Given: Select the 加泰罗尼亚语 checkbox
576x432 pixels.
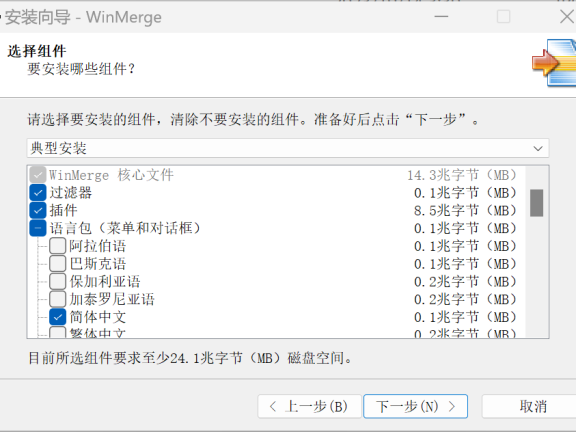Looking at the screenshot, I should point(58,299).
